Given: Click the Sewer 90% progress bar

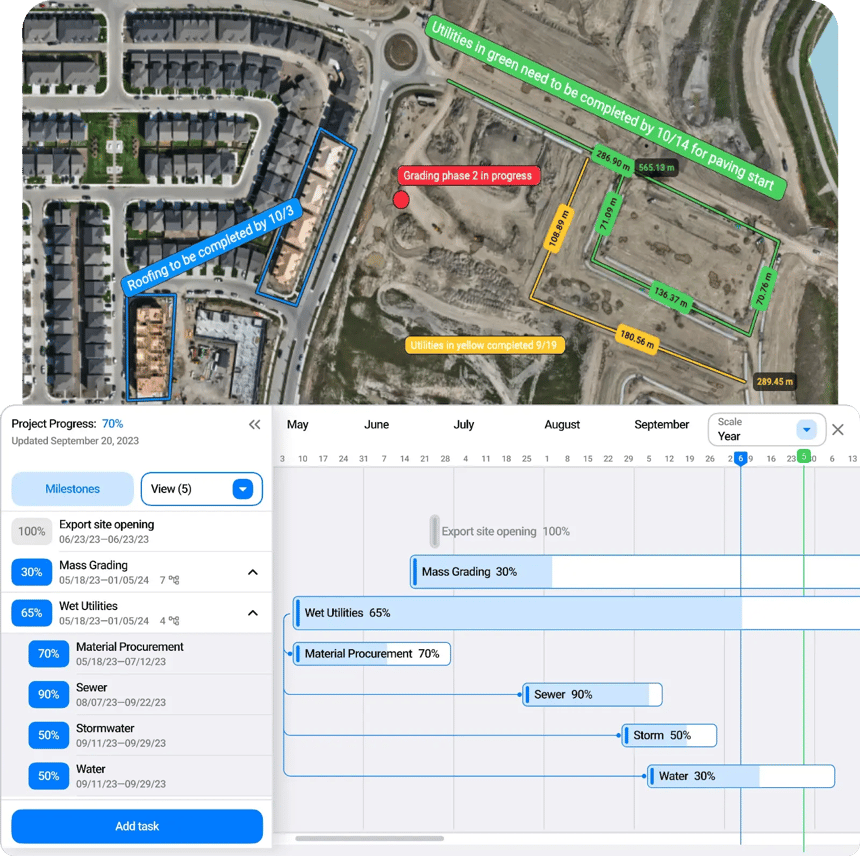Looking at the screenshot, I should (592, 694).
